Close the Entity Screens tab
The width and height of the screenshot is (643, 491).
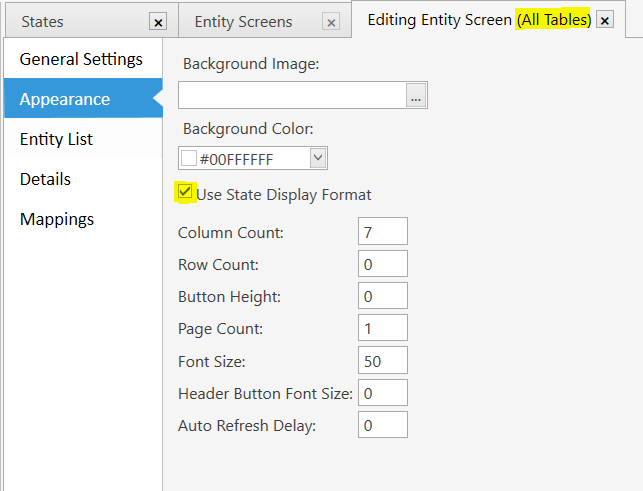click(x=331, y=22)
